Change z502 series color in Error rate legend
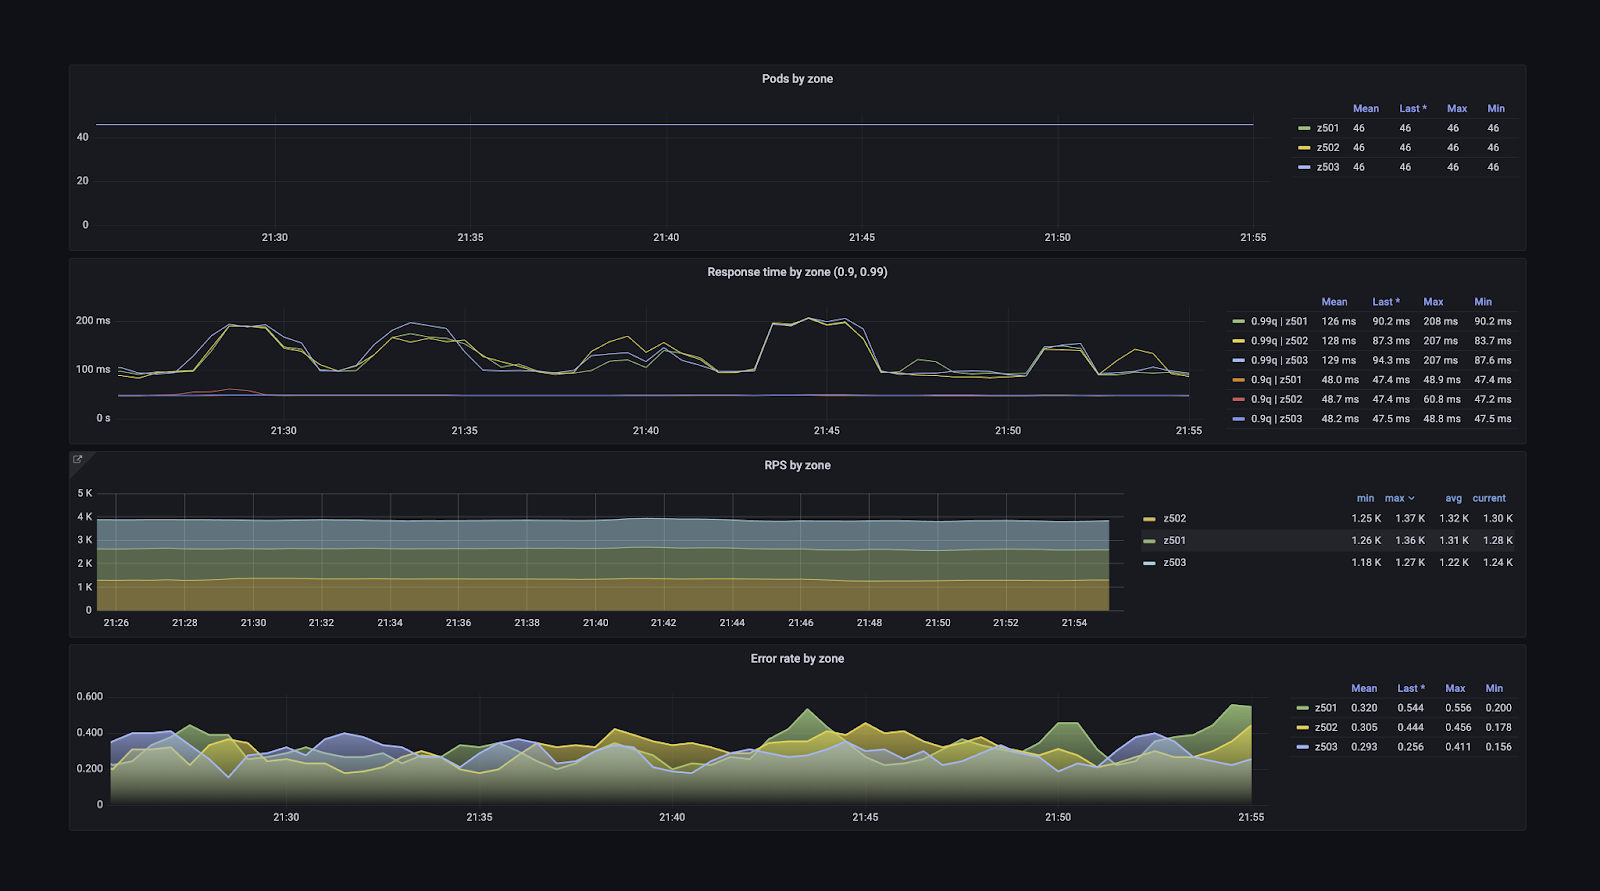Image resolution: width=1600 pixels, height=891 pixels. pos(1302,727)
